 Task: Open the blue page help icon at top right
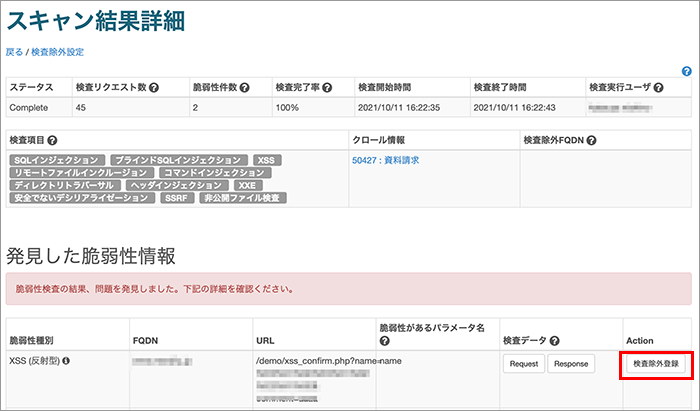click(687, 71)
